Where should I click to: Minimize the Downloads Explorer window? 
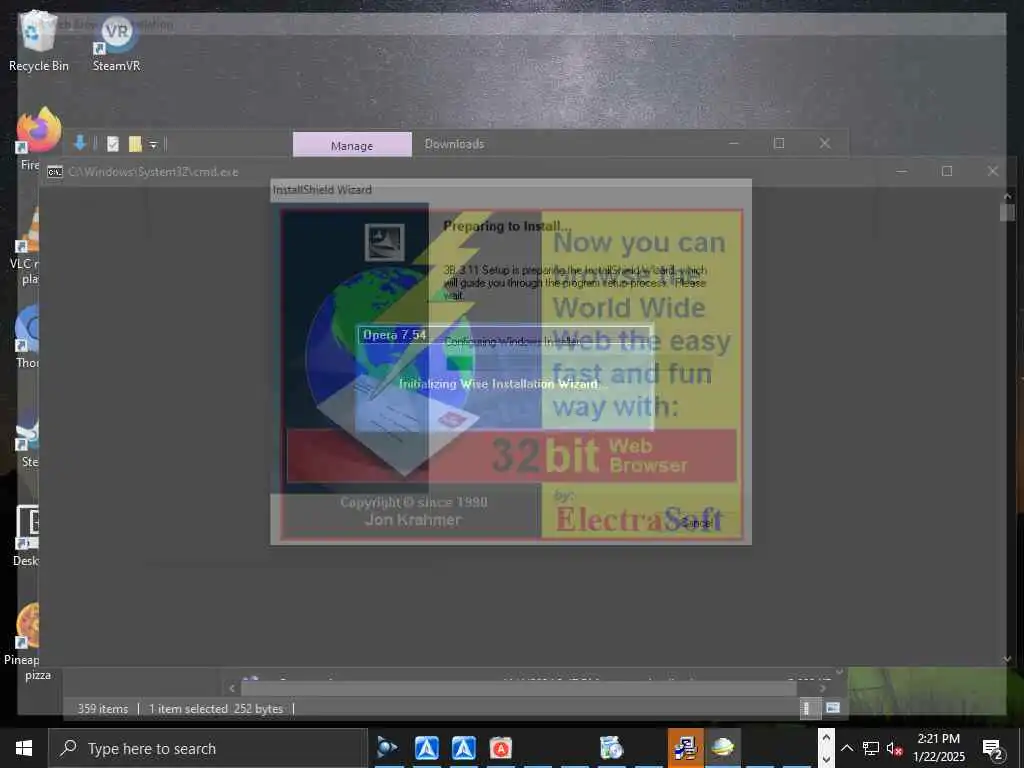(734, 143)
